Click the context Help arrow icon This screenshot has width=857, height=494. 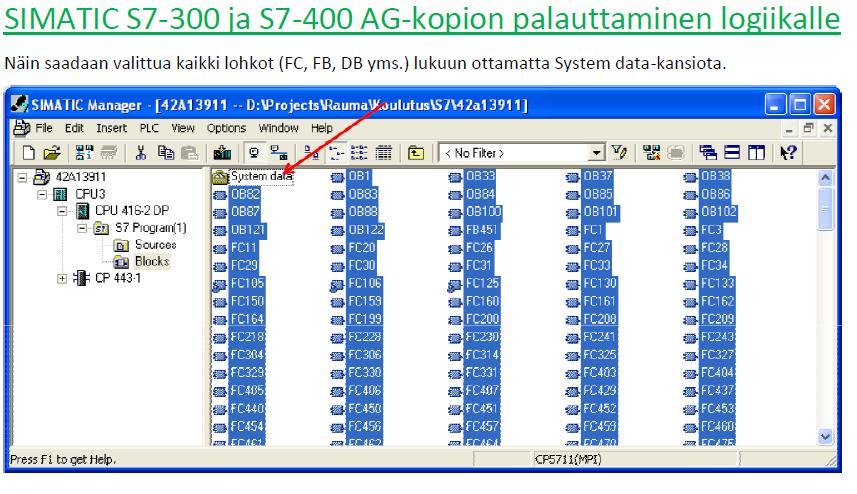[x=788, y=153]
